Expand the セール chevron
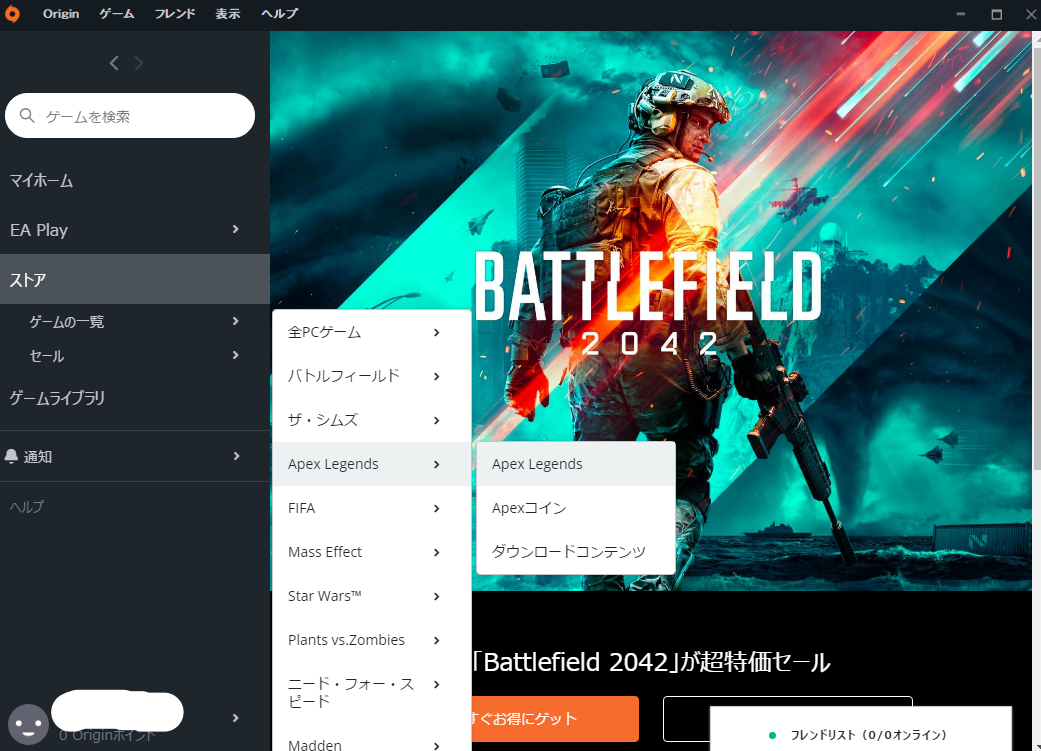 (236, 355)
